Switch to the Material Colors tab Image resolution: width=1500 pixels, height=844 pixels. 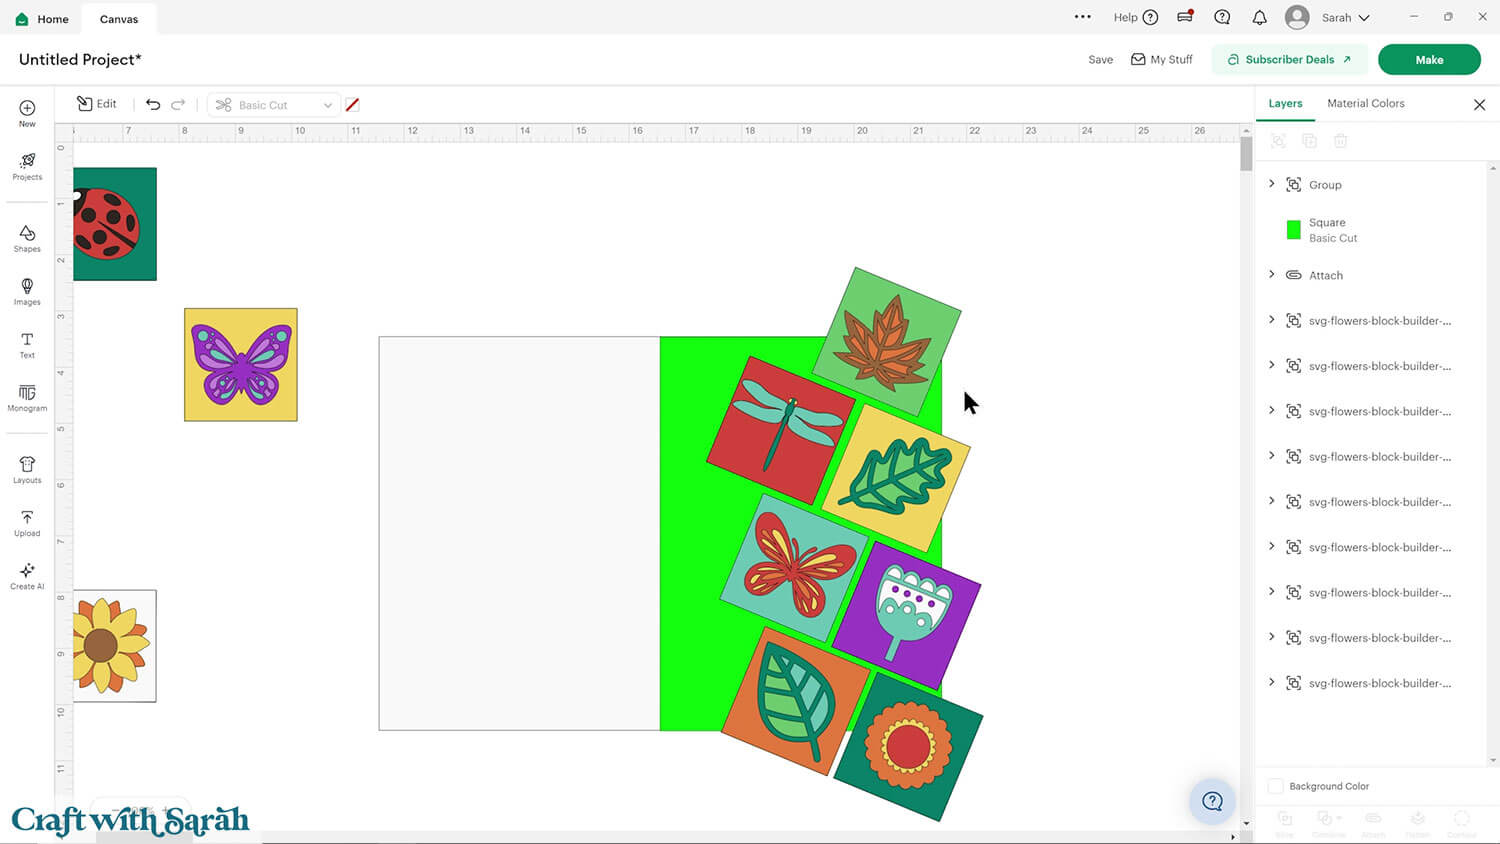click(x=1365, y=103)
